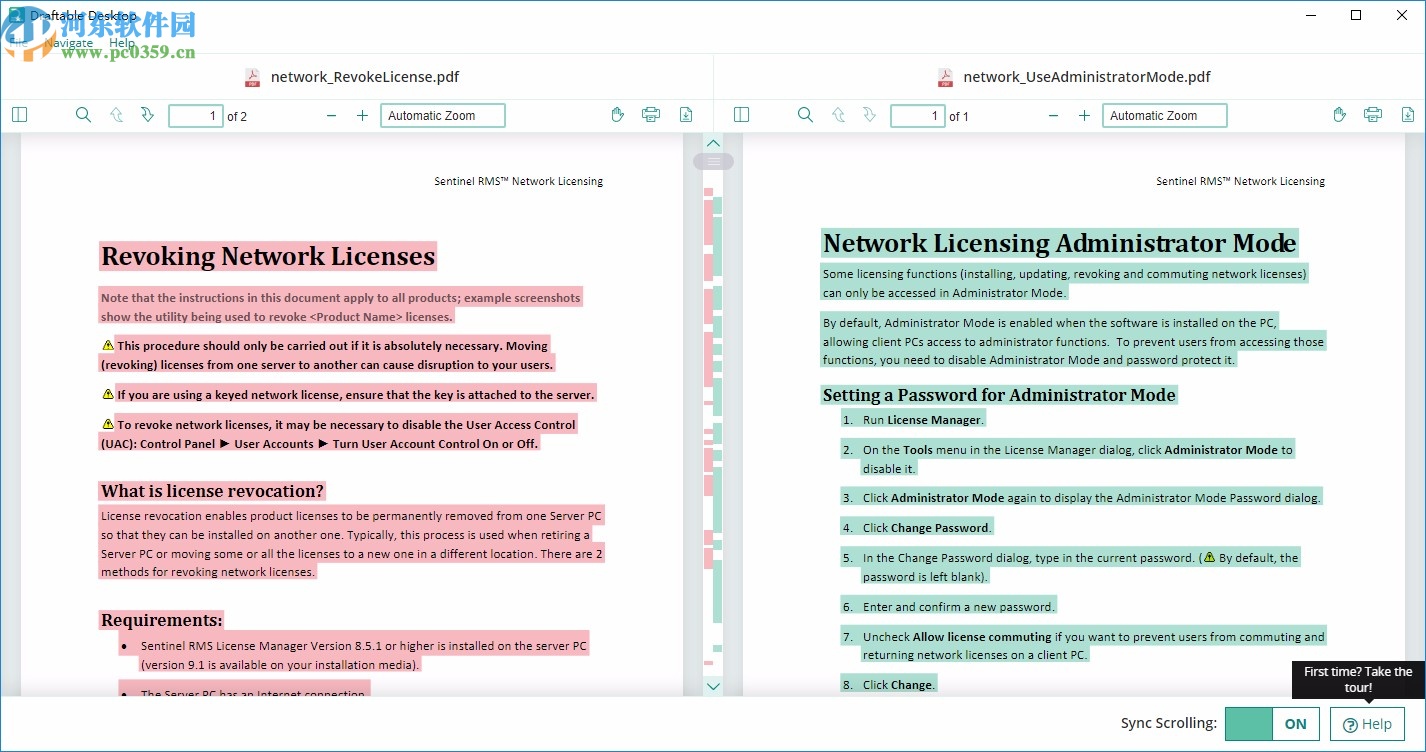Viewport: 1426px width, 752px height.
Task: Zoom in the UseAdministratorMode document
Action: (1084, 116)
